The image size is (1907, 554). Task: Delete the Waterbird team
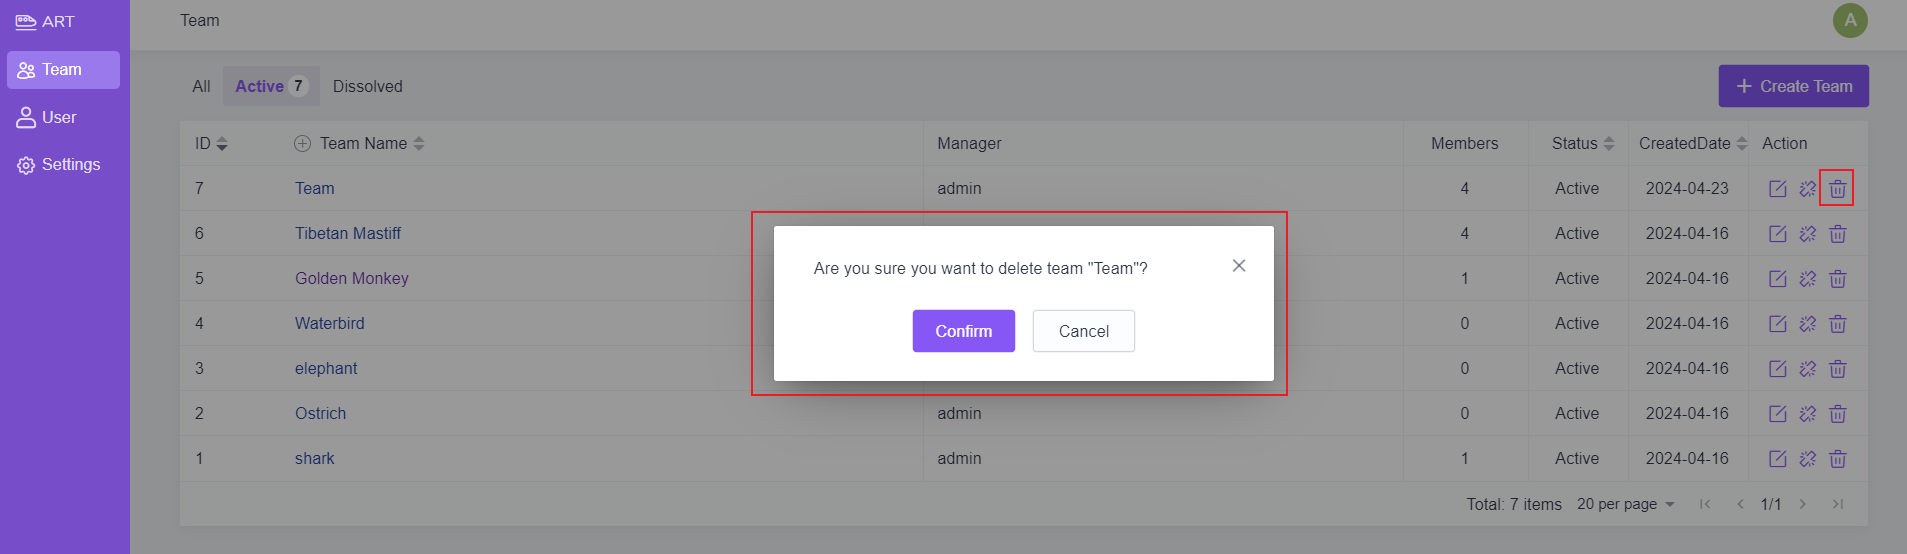click(1837, 324)
